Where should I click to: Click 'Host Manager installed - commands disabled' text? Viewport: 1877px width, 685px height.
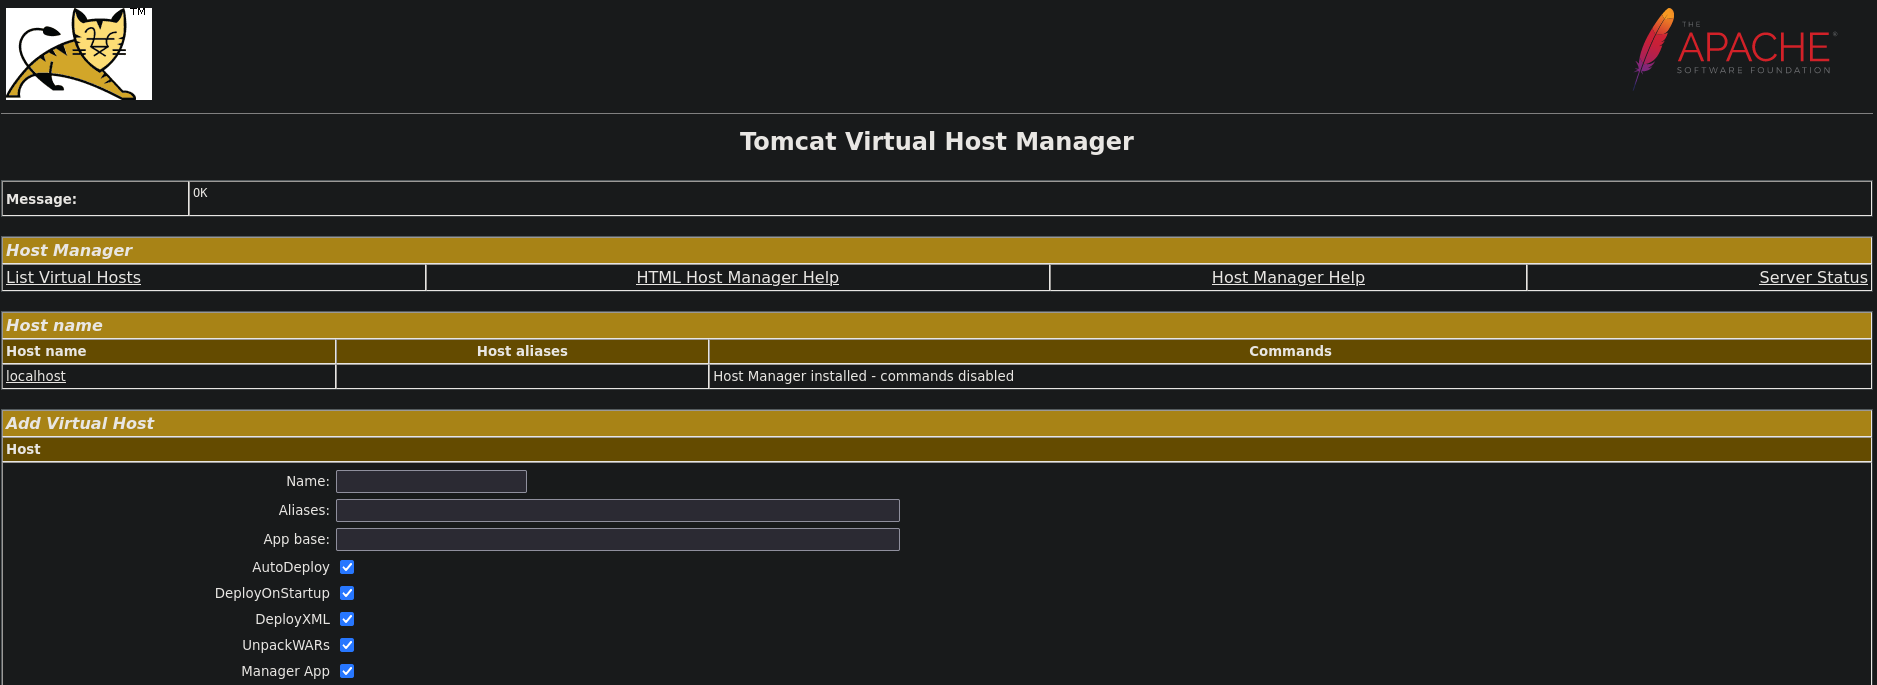[863, 376]
